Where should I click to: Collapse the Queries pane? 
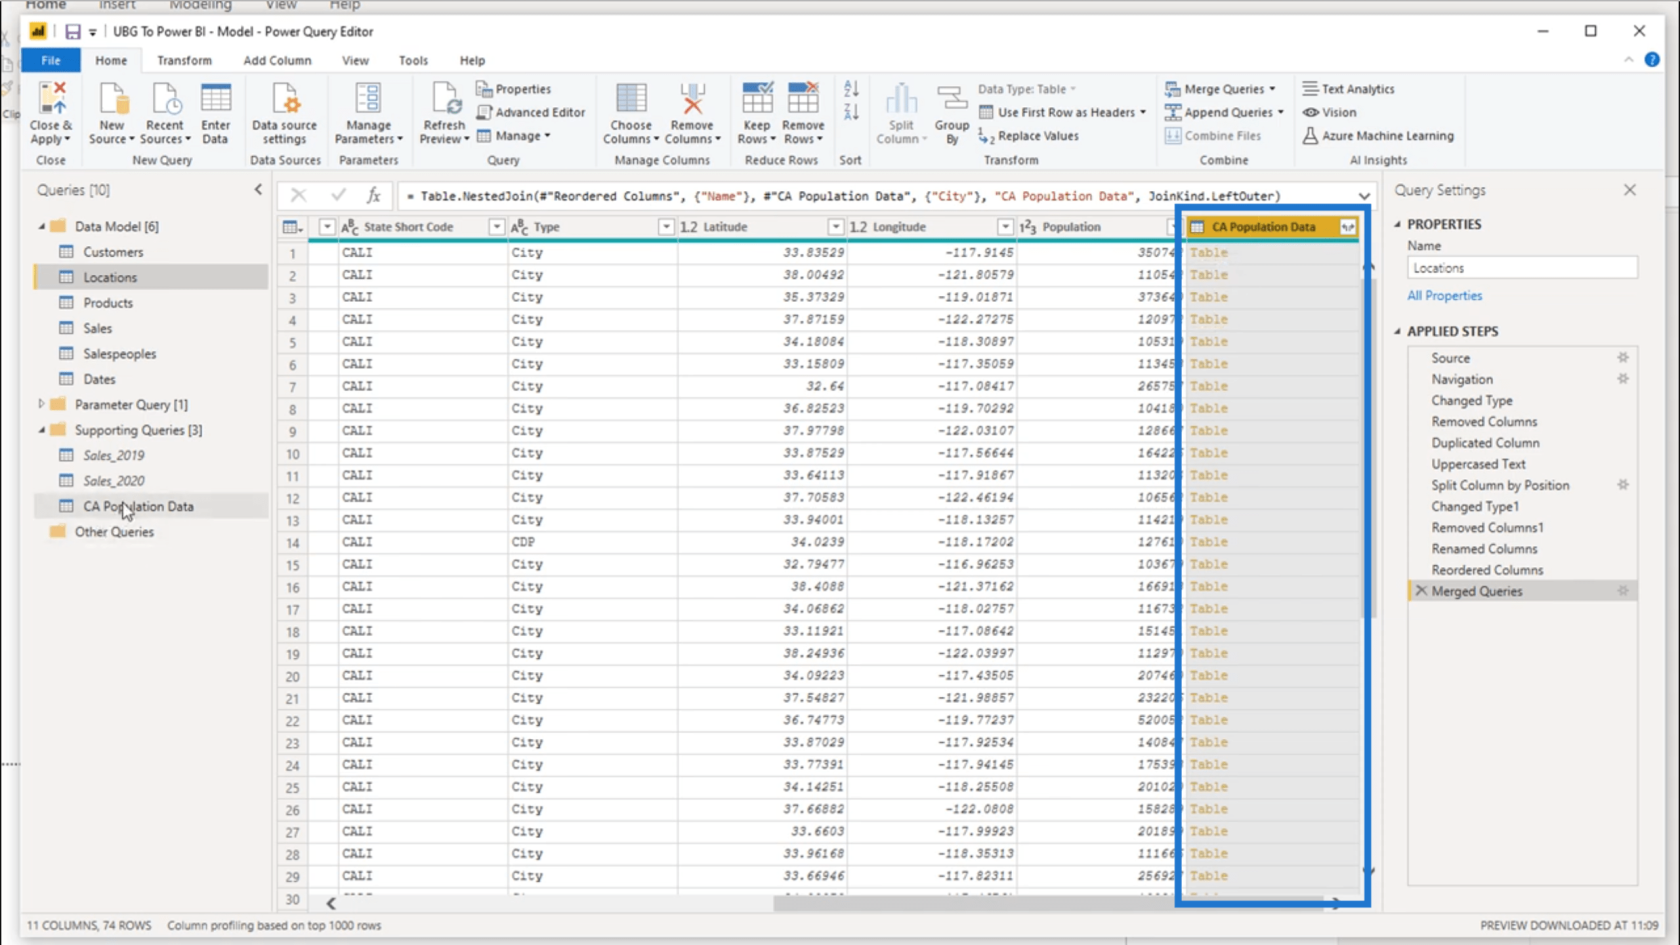(x=258, y=189)
